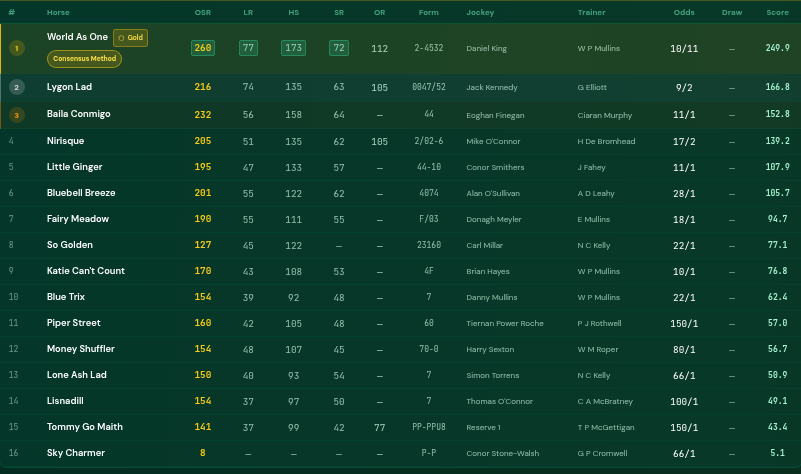Click the highlighted OSR value 260
The image size is (801, 474).
[x=203, y=48]
